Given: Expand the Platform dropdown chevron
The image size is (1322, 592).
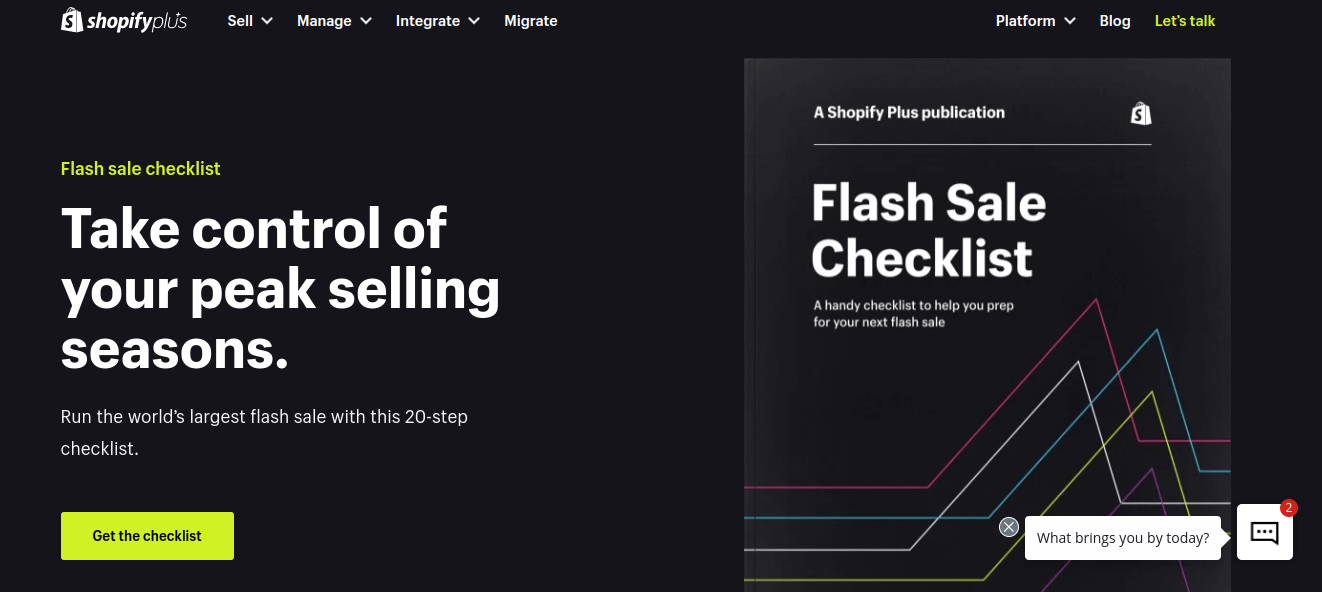Looking at the screenshot, I should pyautogui.click(x=1070, y=21).
